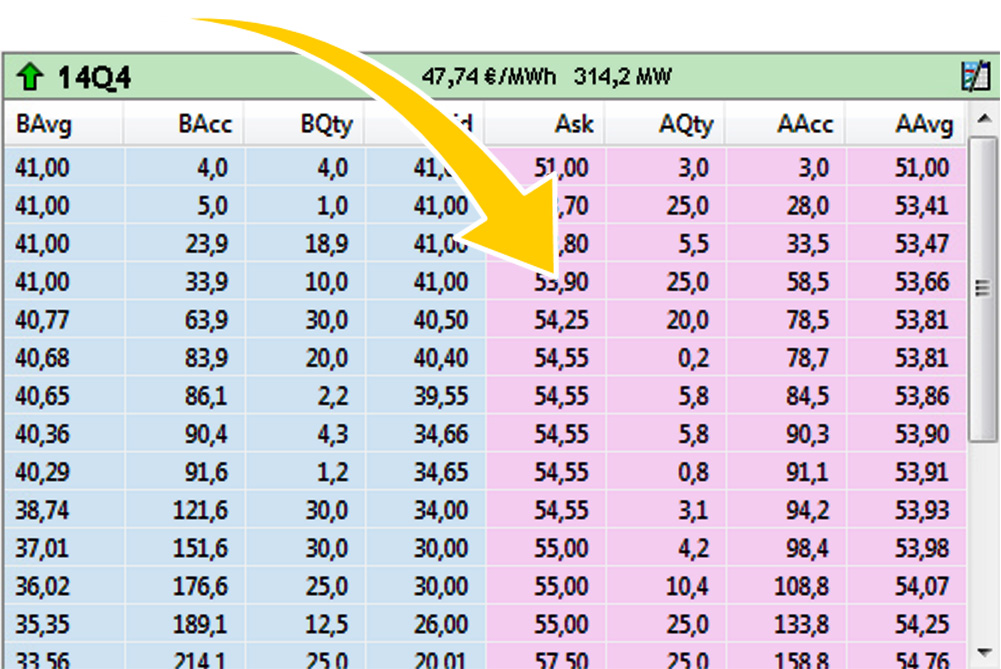
Task: Sort by the AAvg column header
Action: (924, 124)
